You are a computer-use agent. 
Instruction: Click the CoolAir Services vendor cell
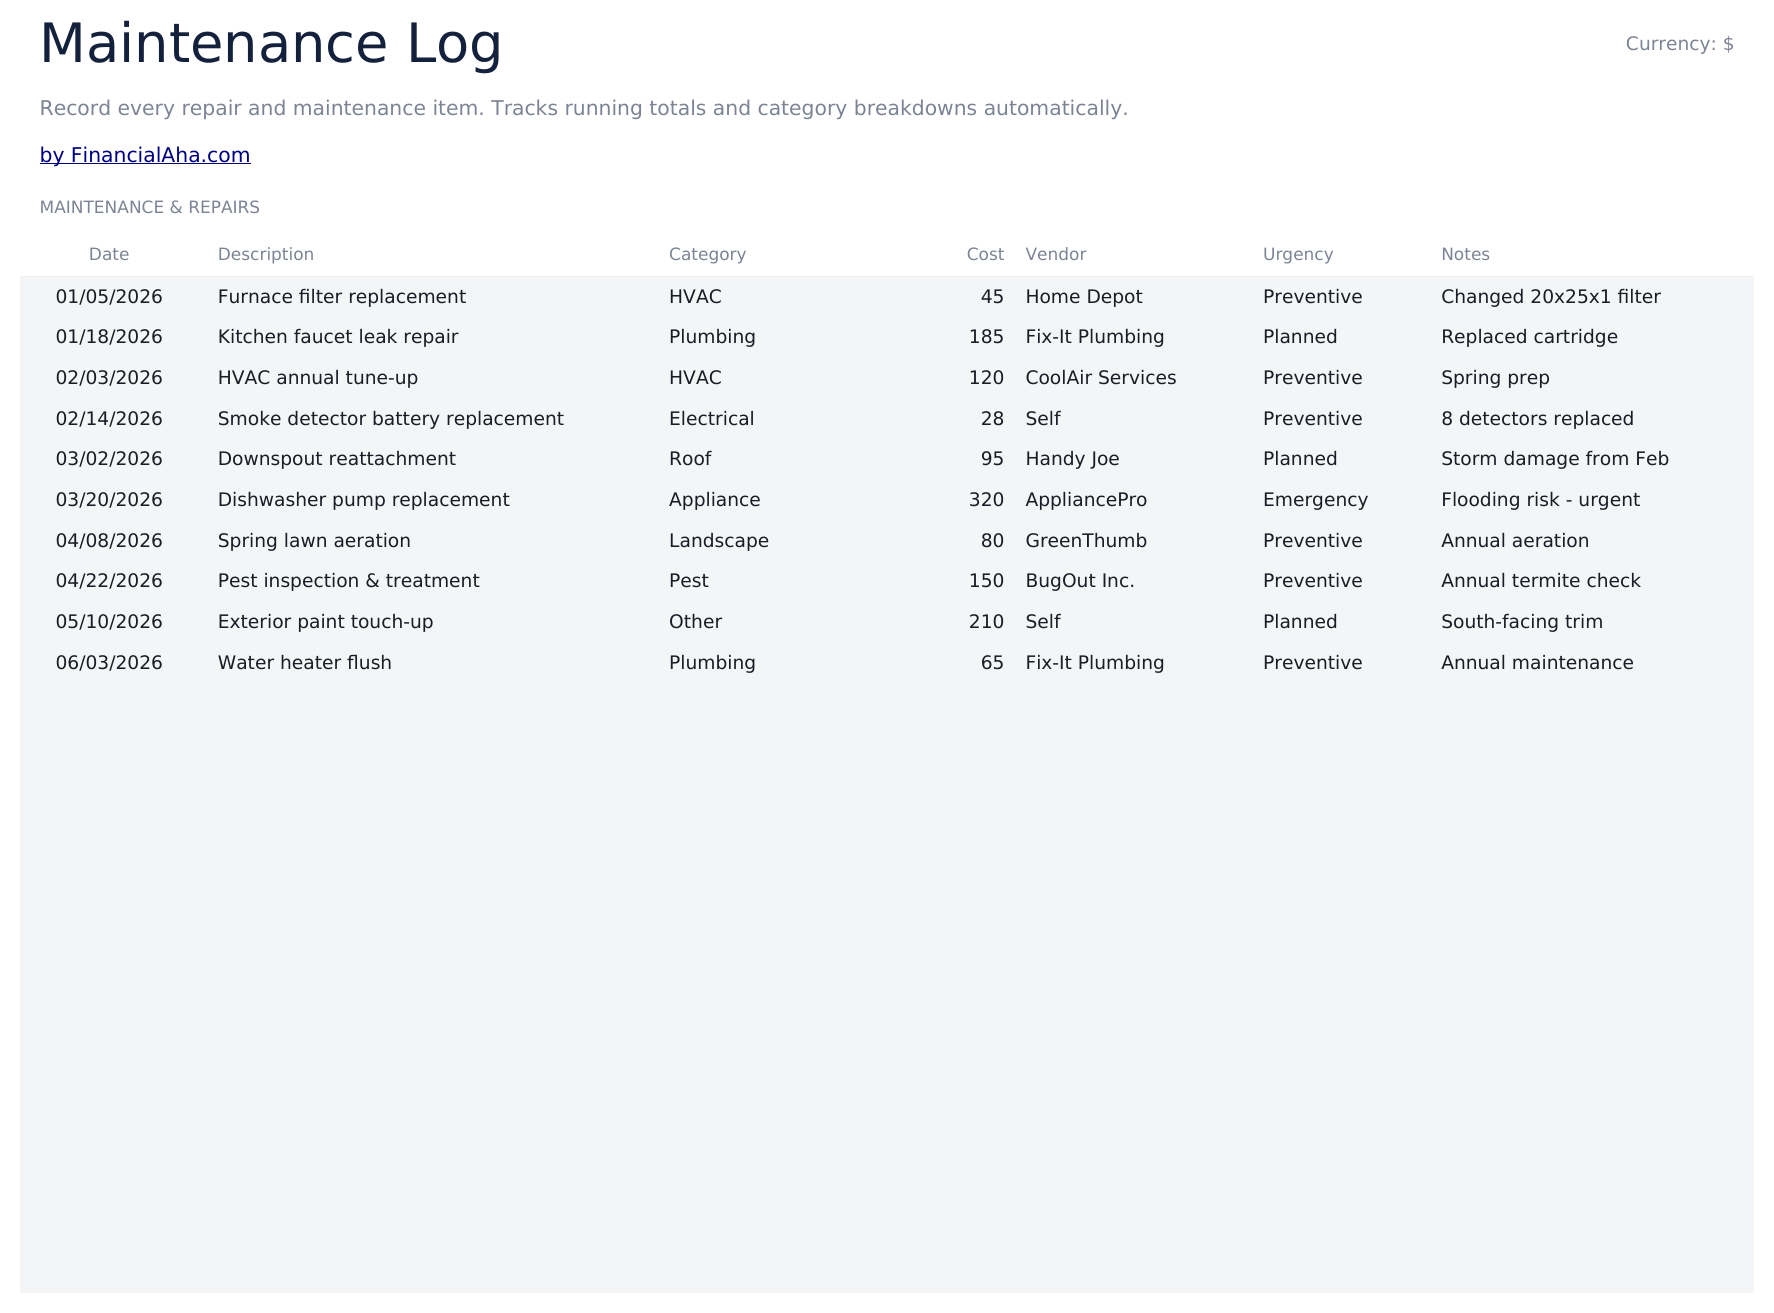pyautogui.click(x=1101, y=378)
